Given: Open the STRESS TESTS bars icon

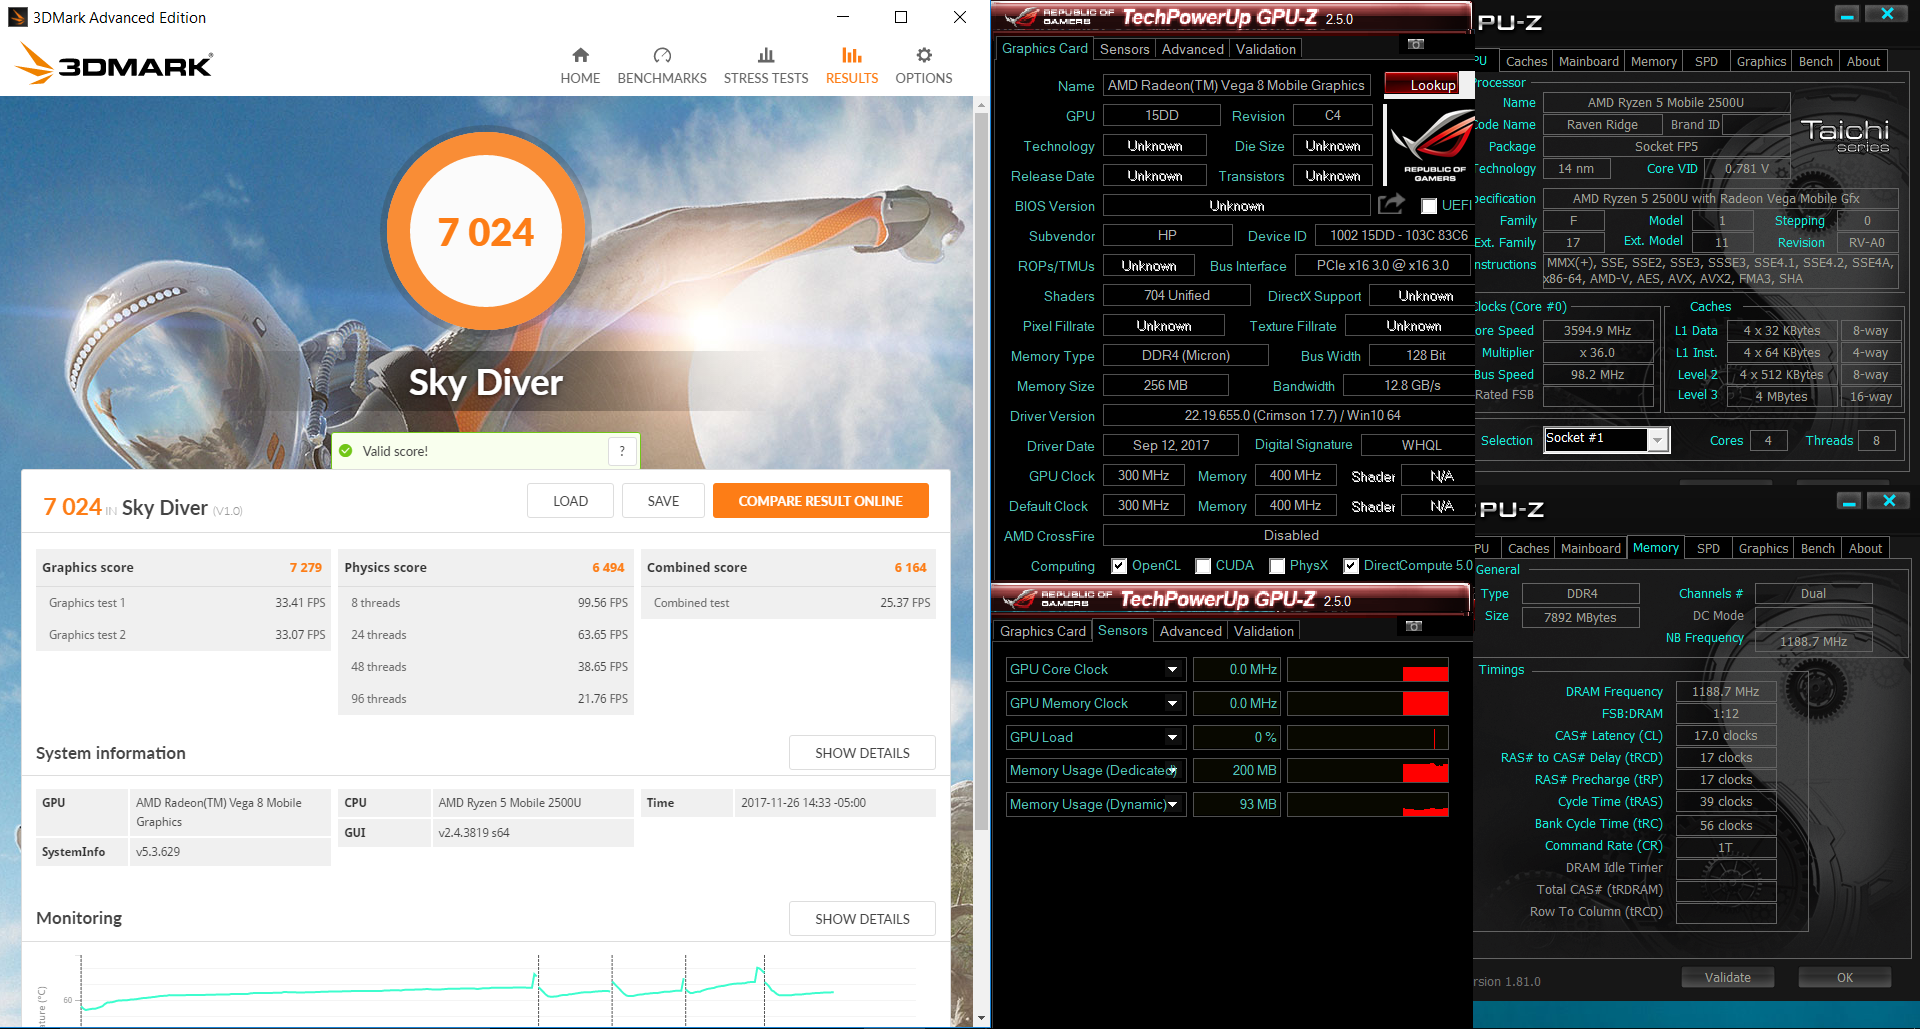Looking at the screenshot, I should tap(766, 55).
